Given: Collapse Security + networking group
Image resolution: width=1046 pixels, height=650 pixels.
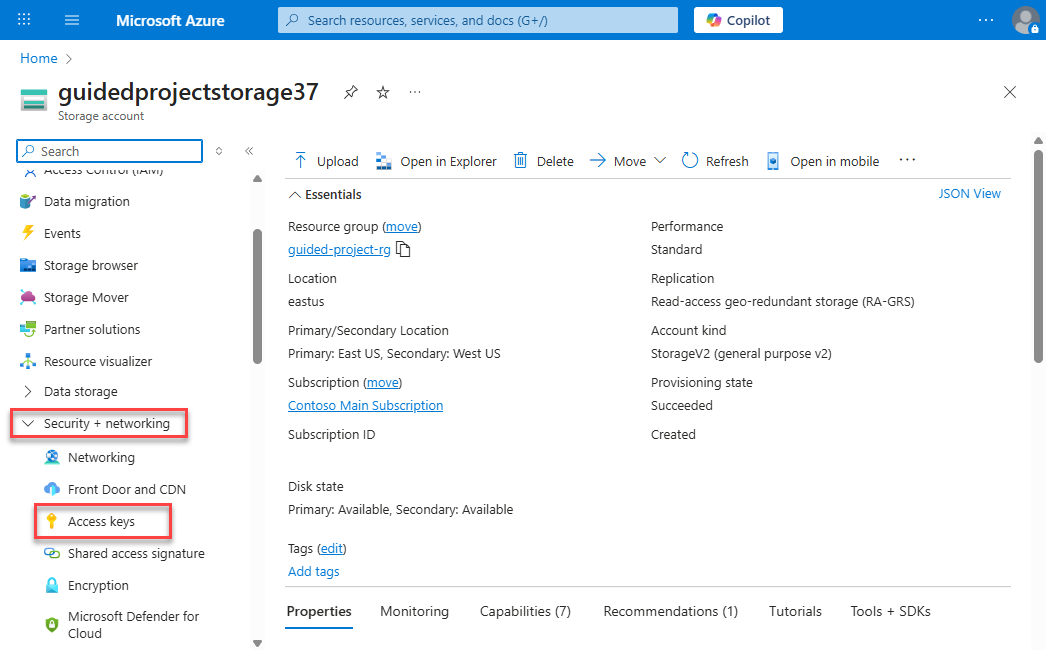Looking at the screenshot, I should [x=99, y=424].
